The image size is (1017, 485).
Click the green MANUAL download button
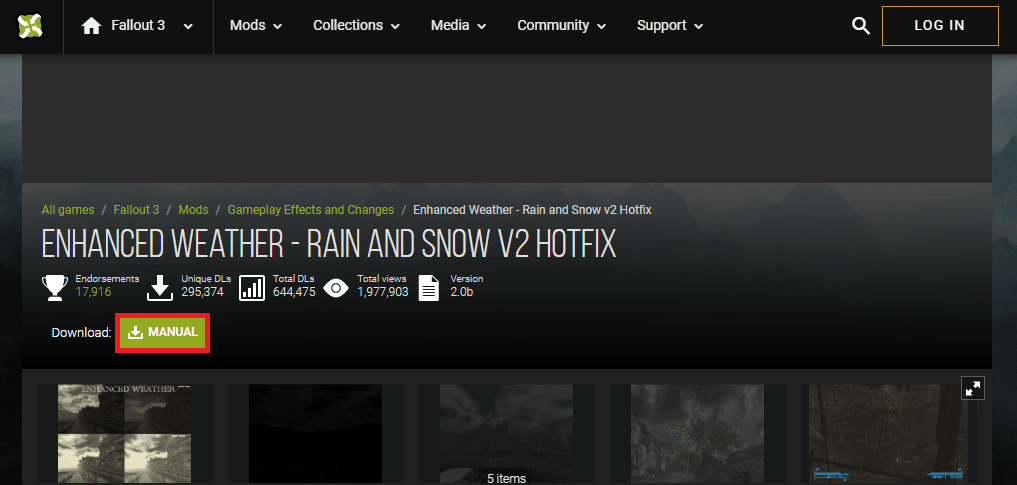(x=162, y=333)
